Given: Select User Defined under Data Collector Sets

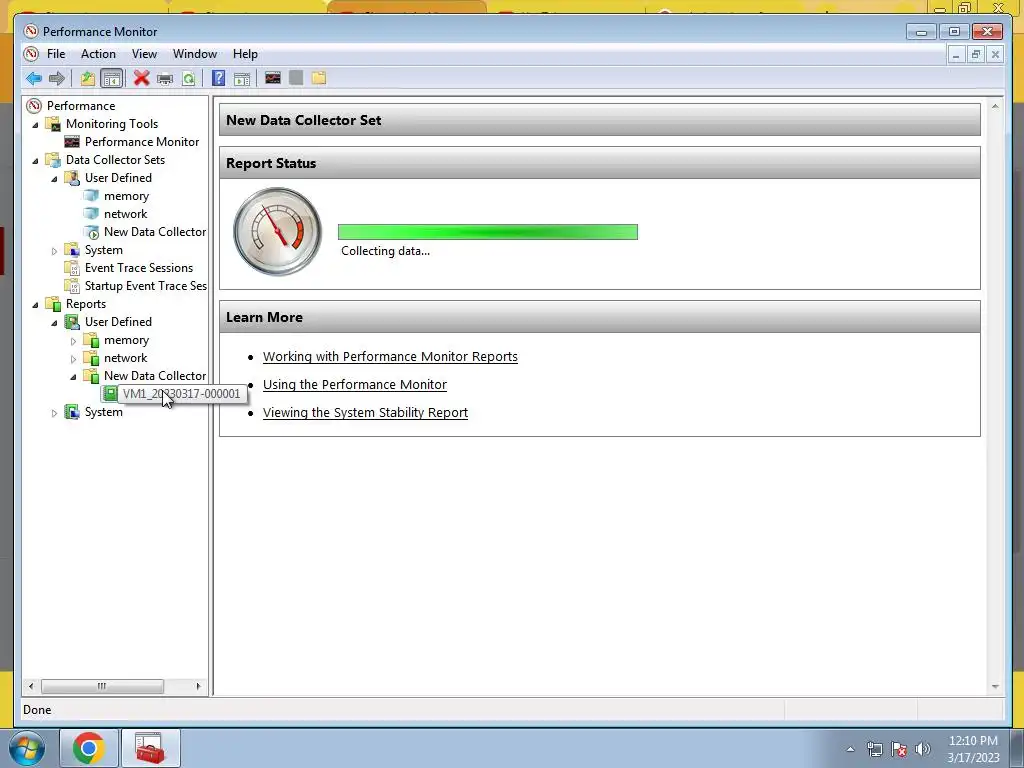Looking at the screenshot, I should tap(118, 178).
